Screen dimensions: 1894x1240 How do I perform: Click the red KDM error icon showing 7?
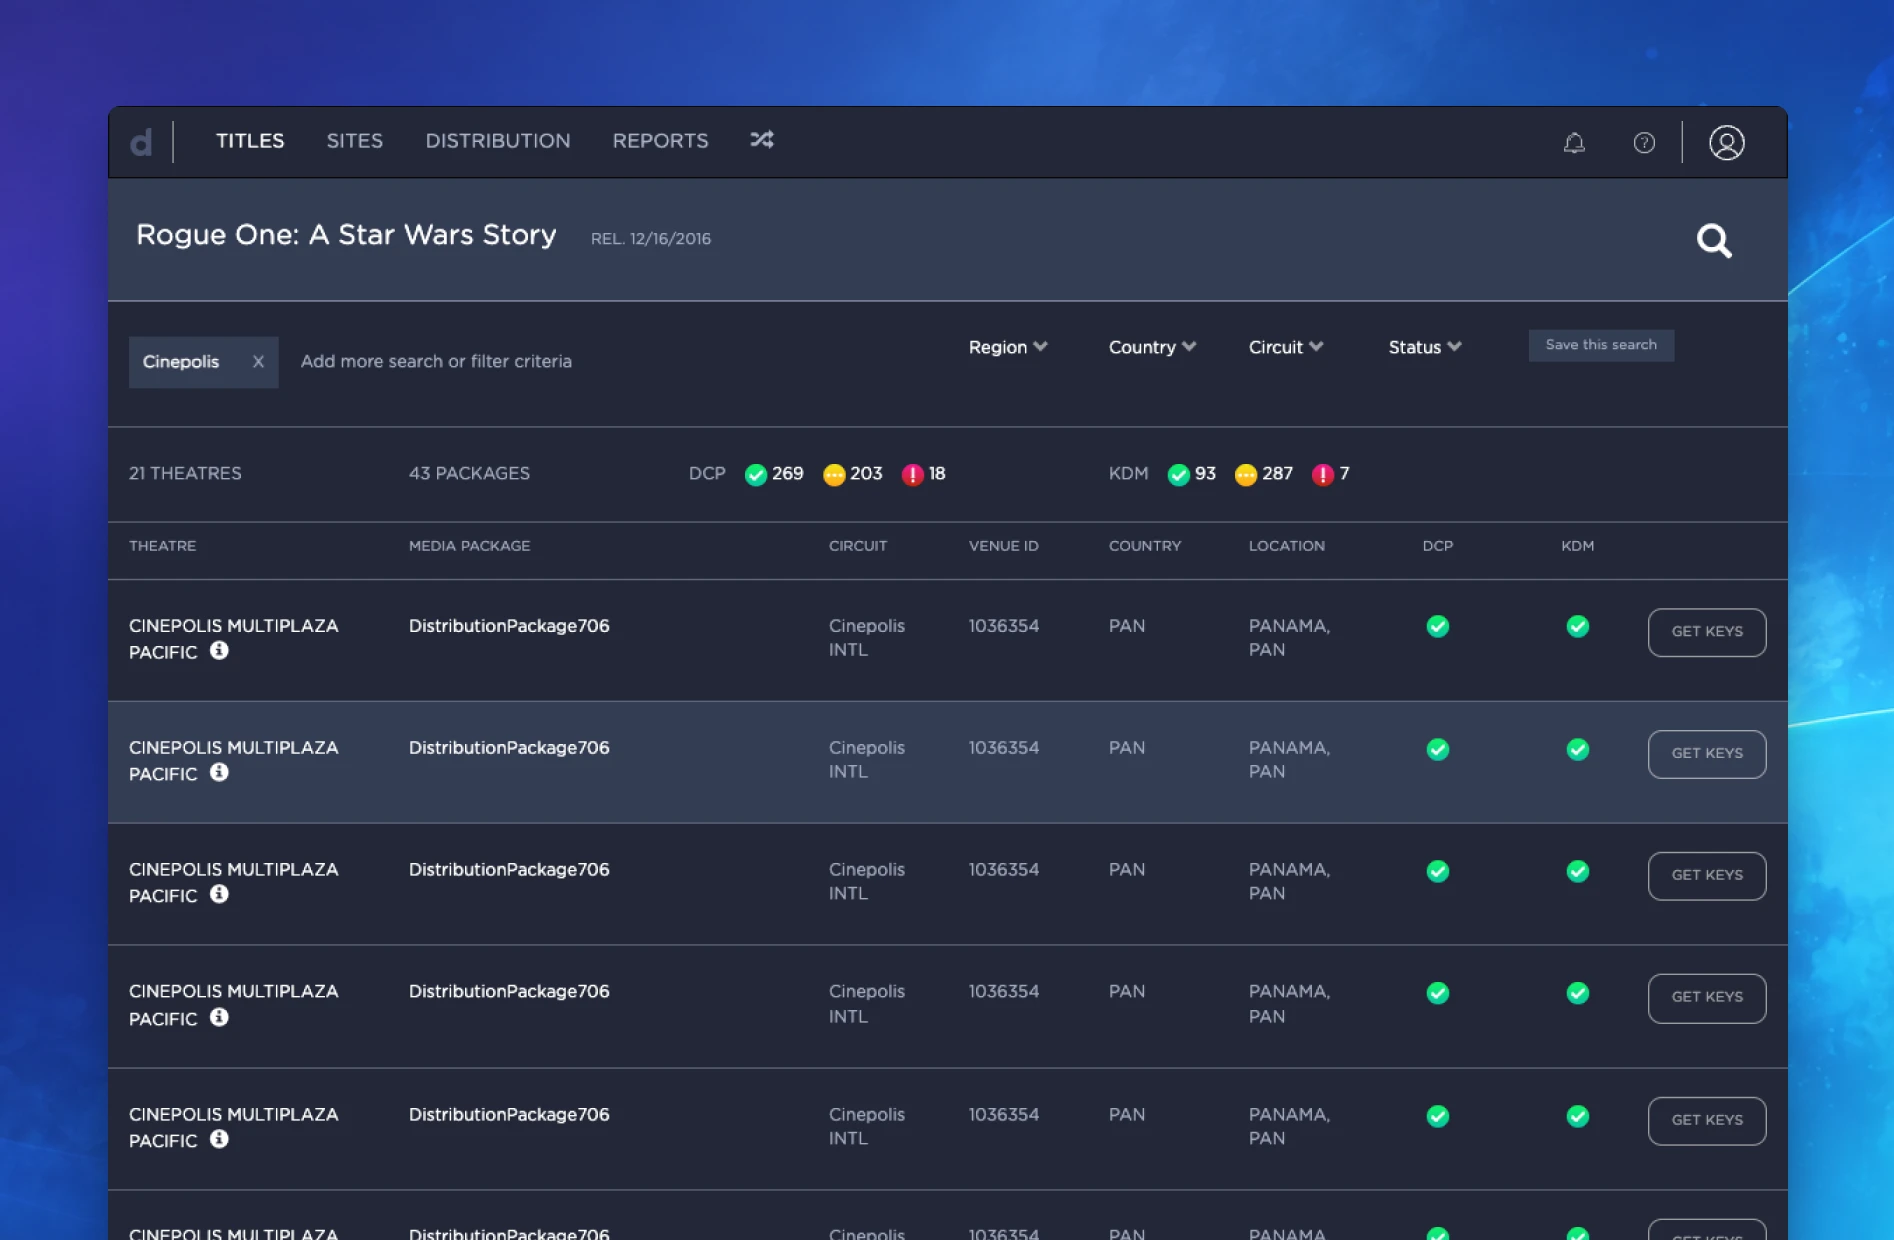1323,474
